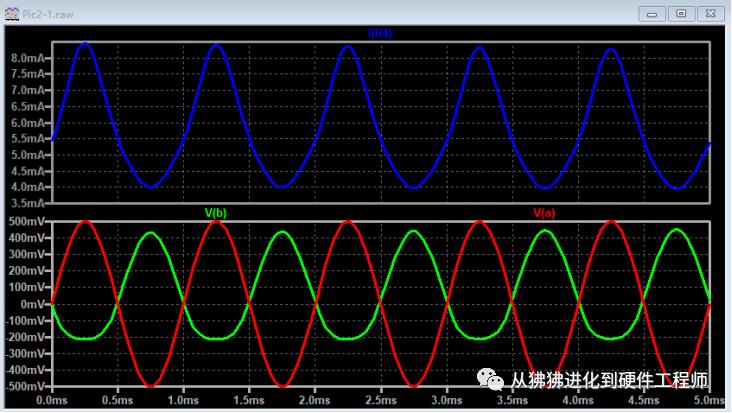Click the Pic2-1.raw window title text
The height and width of the screenshot is (413, 732).
pyautogui.click(x=48, y=14)
